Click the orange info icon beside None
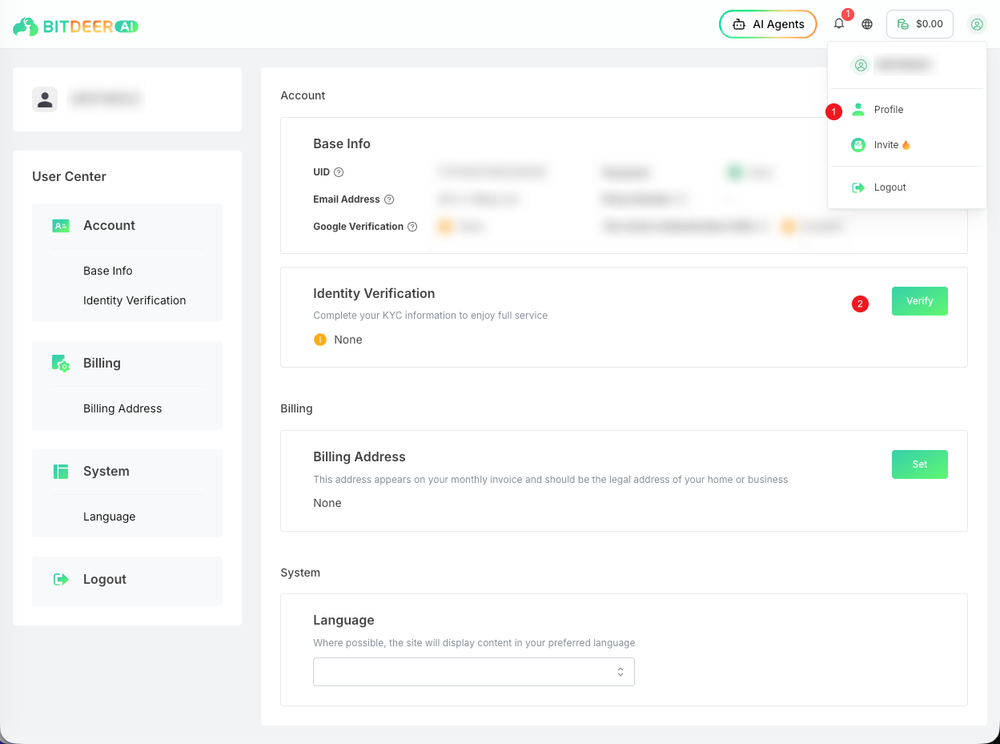This screenshot has height=744, width=1000. 320,340
